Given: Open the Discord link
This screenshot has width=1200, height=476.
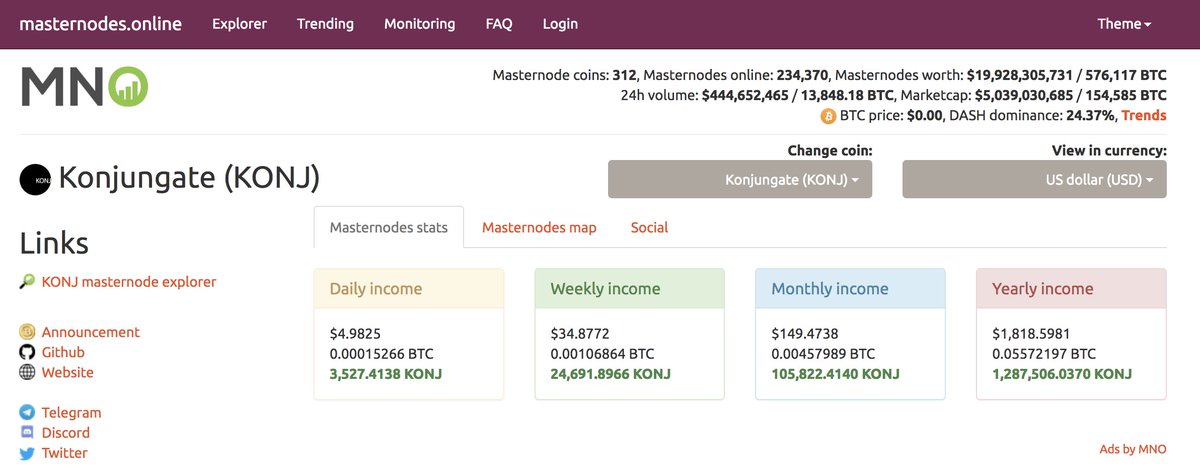Looking at the screenshot, I should 66,432.
